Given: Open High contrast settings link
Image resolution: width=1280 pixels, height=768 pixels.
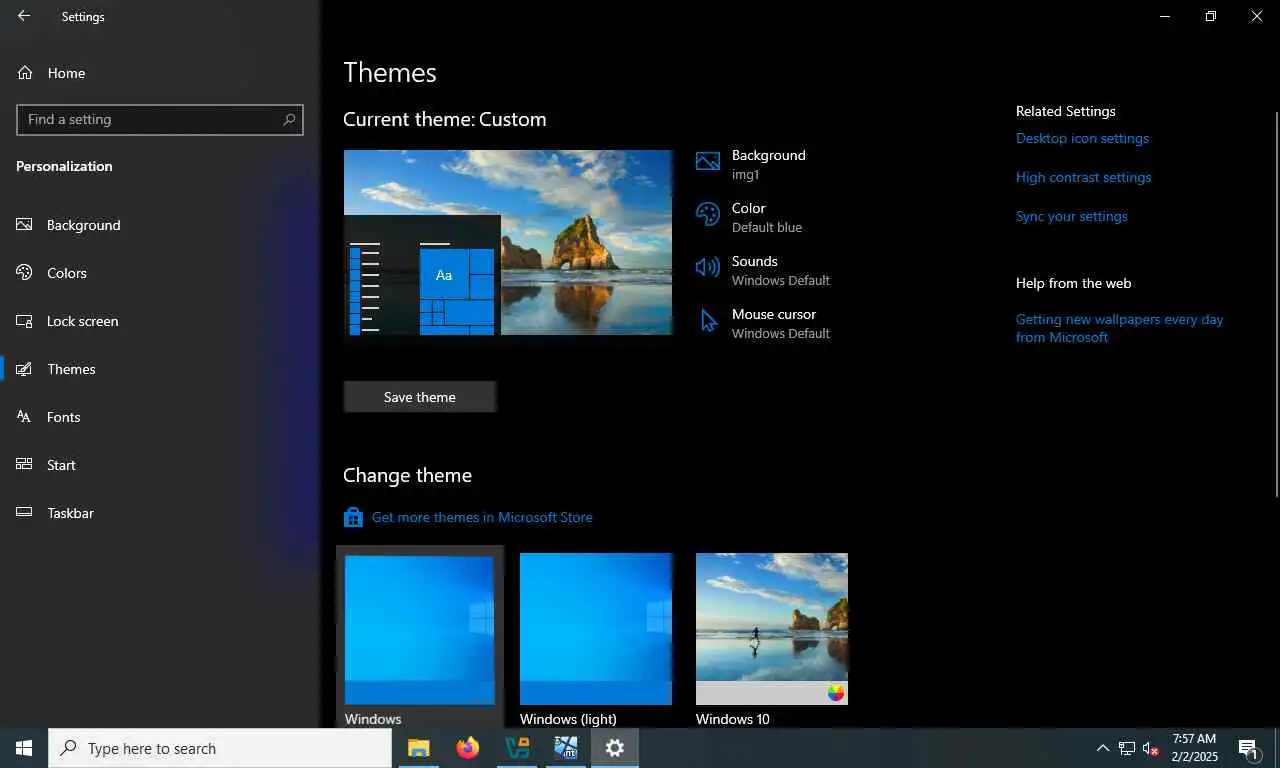Looking at the screenshot, I should [x=1083, y=177].
